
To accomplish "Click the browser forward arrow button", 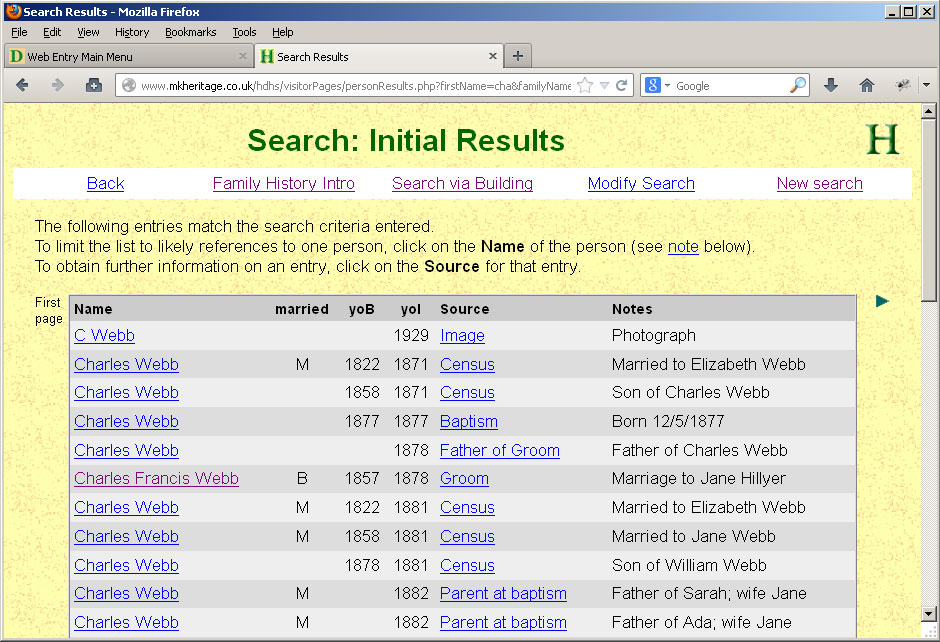I will [57, 86].
